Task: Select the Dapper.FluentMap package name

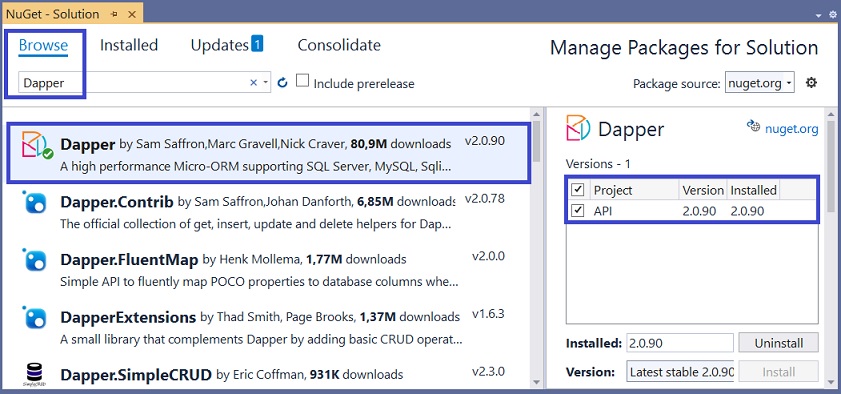Action: point(129,259)
